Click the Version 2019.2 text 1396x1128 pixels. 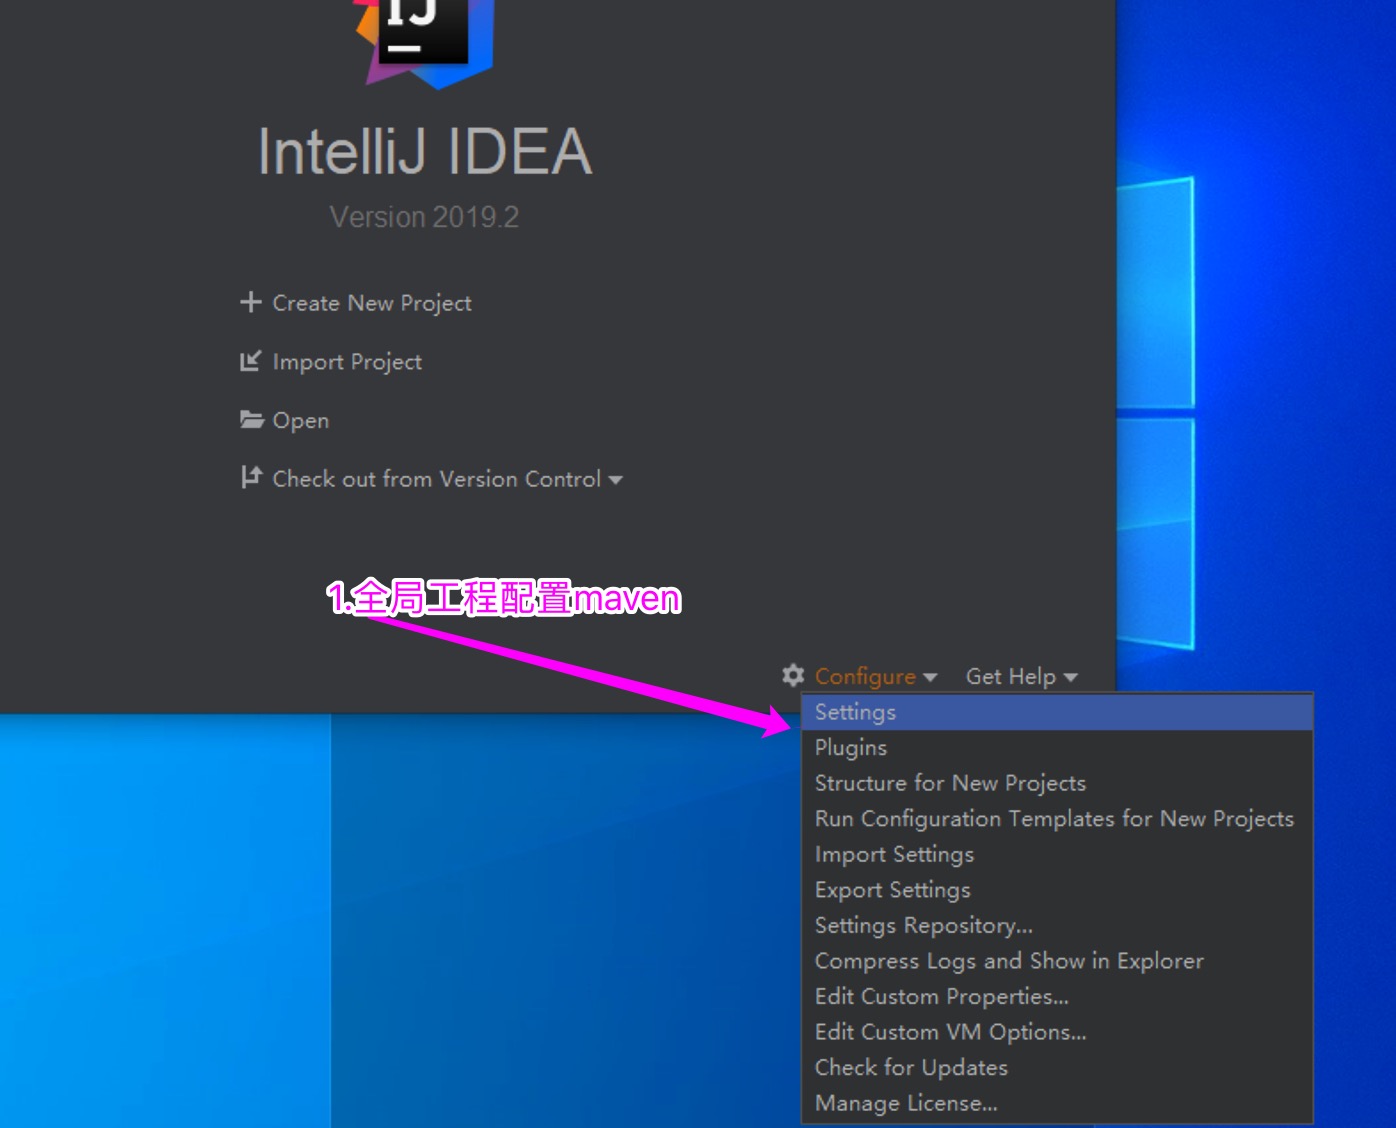[x=424, y=217]
